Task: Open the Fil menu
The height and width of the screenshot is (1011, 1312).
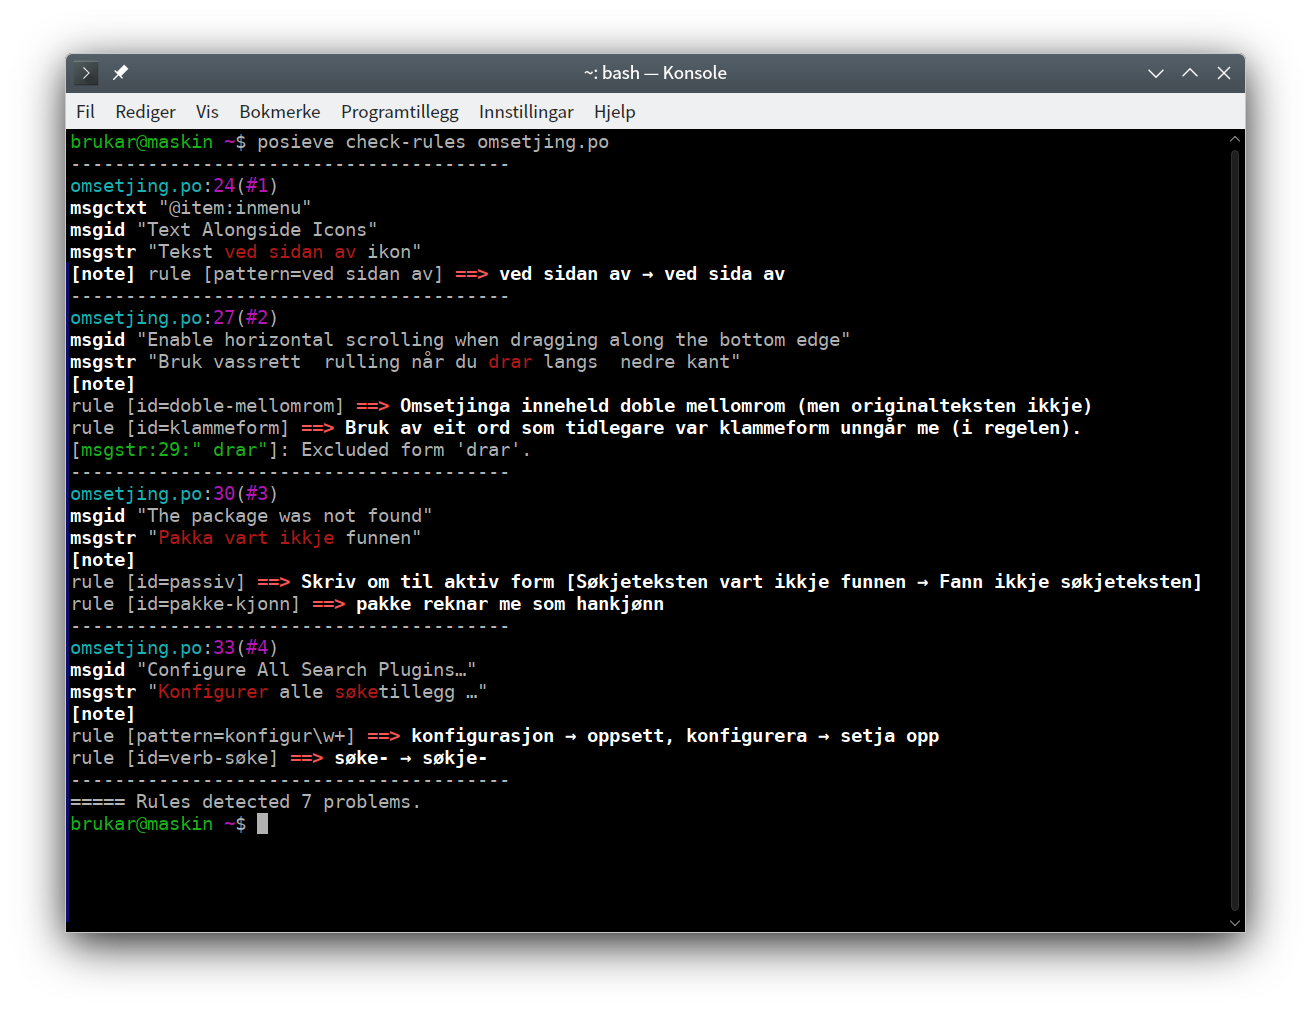Action: click(x=85, y=112)
